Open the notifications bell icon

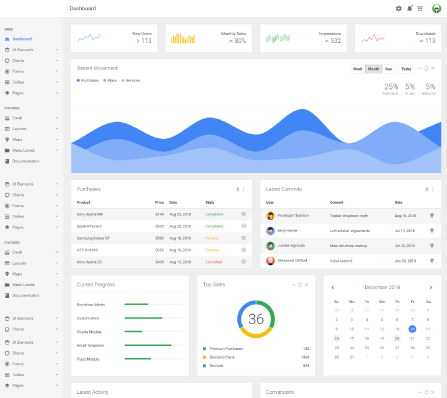pos(409,8)
